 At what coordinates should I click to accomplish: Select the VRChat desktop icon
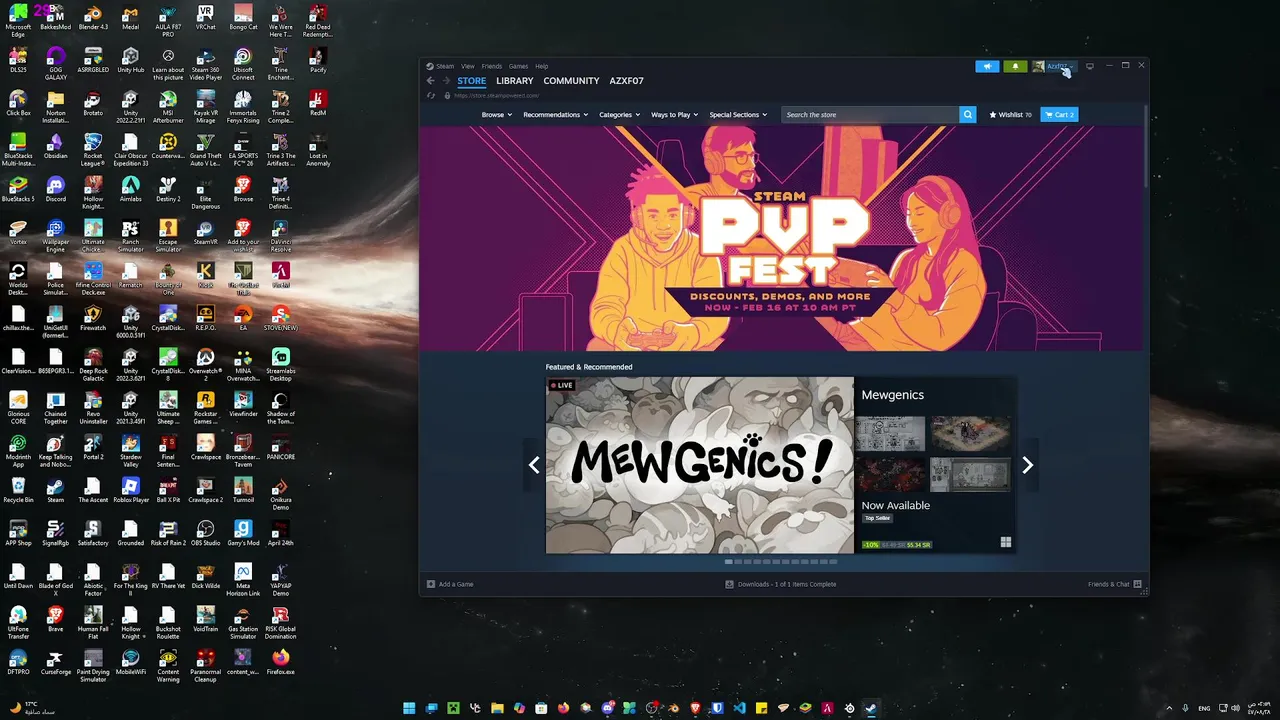206,18
